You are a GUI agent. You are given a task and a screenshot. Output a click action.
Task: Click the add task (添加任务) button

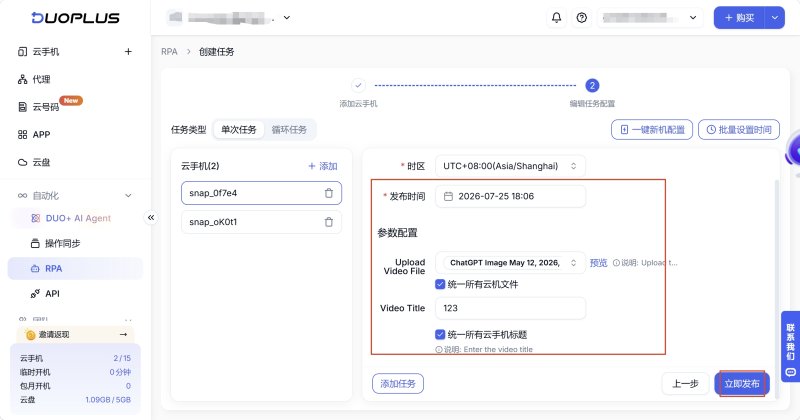(x=398, y=384)
